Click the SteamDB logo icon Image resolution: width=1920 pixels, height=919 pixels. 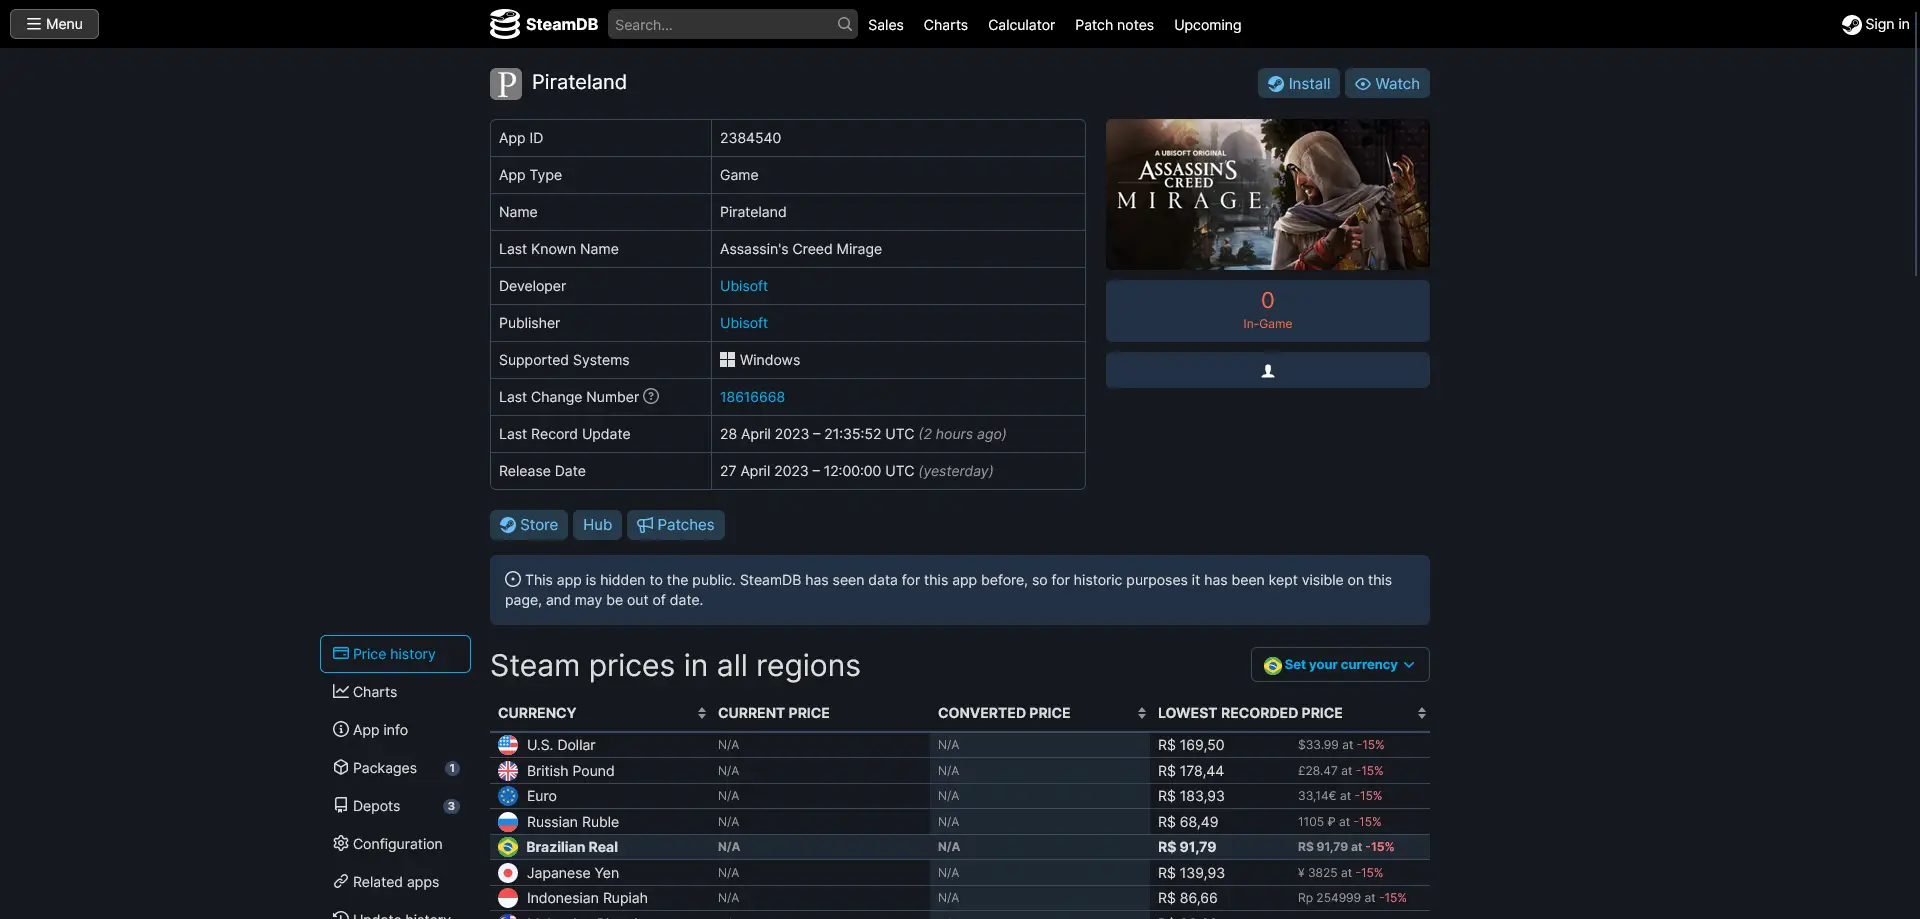(x=505, y=24)
